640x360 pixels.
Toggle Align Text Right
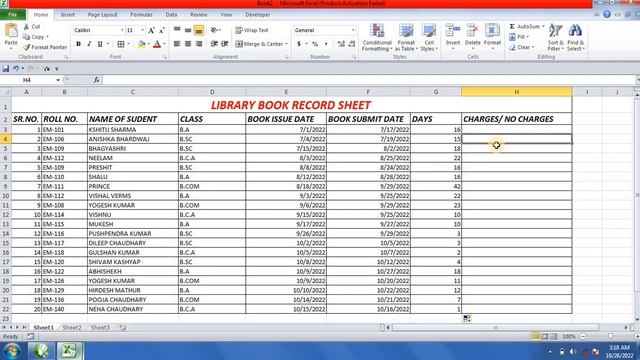pyautogui.click(x=199, y=44)
